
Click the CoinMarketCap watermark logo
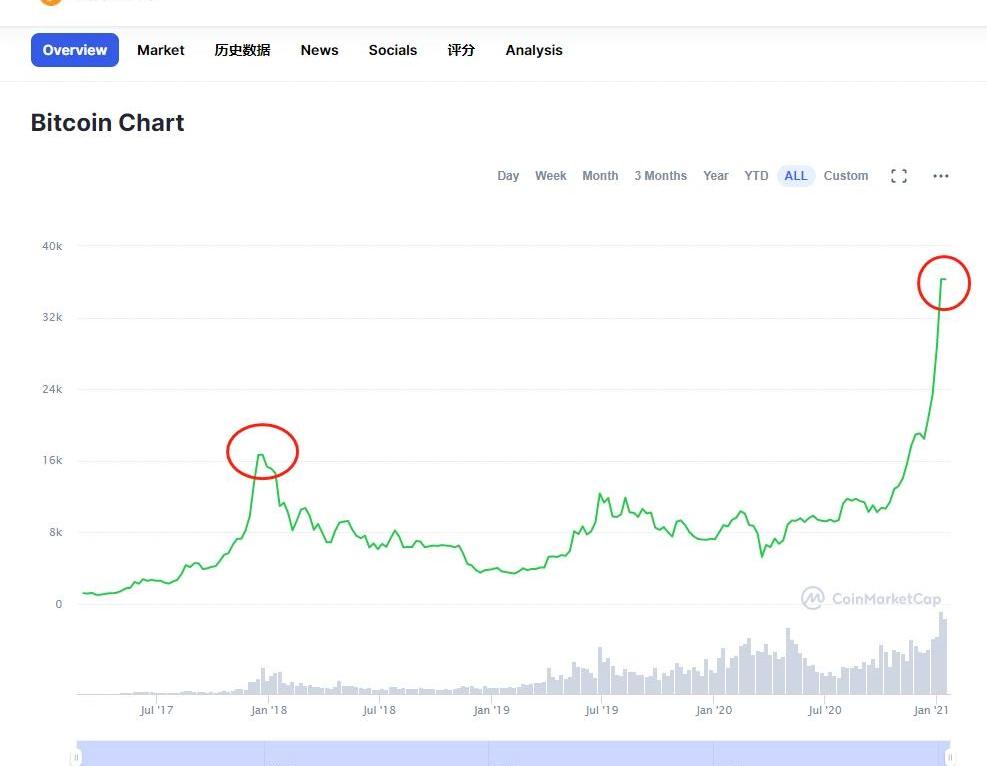tap(871, 598)
